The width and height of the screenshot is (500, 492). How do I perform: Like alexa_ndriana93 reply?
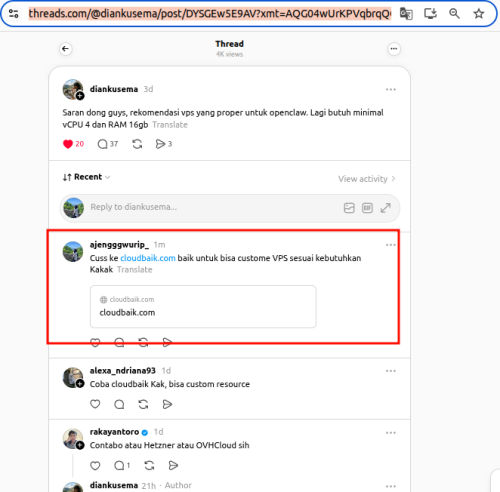(95, 404)
